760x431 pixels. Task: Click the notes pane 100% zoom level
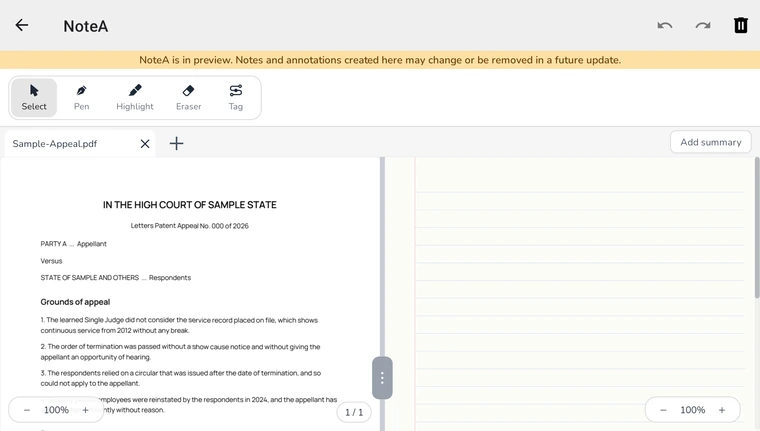point(693,410)
